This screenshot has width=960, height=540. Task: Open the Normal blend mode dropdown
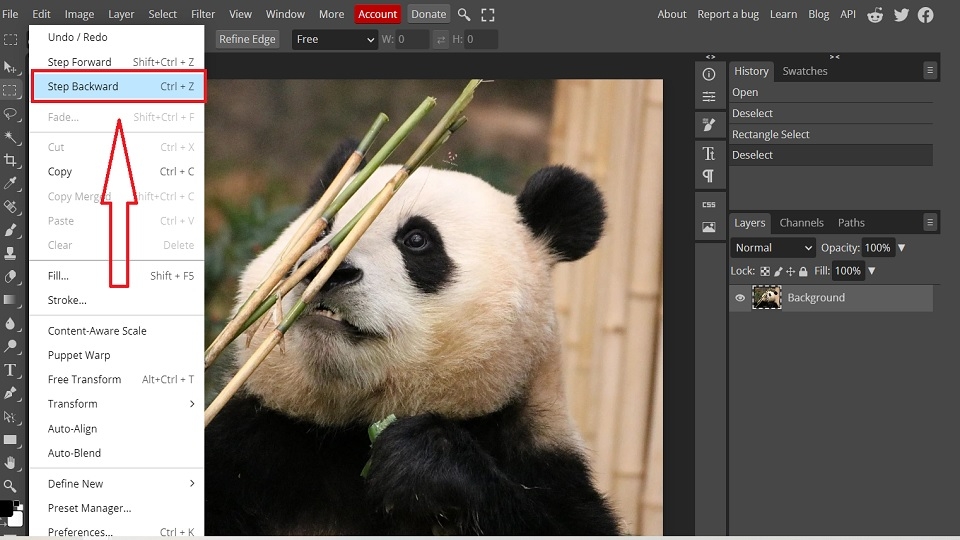pos(773,248)
